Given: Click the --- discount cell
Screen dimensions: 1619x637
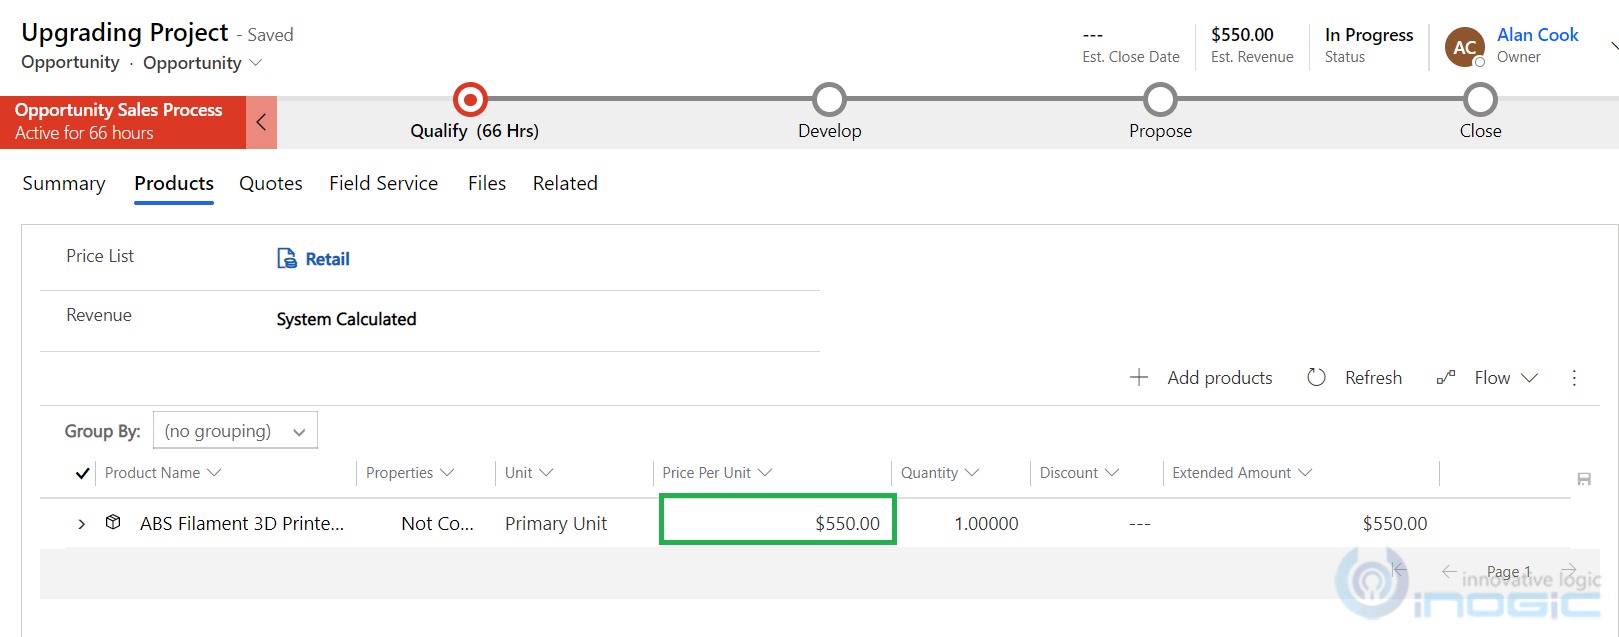Looking at the screenshot, I should pos(1140,524).
